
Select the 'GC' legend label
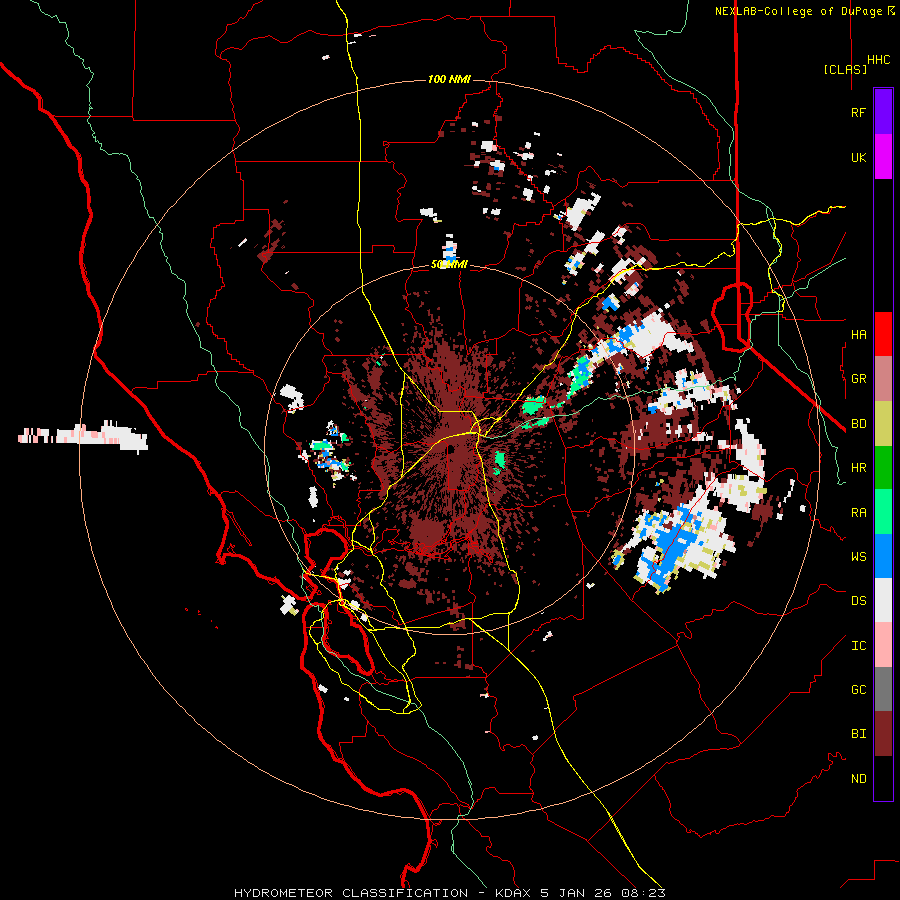(858, 690)
